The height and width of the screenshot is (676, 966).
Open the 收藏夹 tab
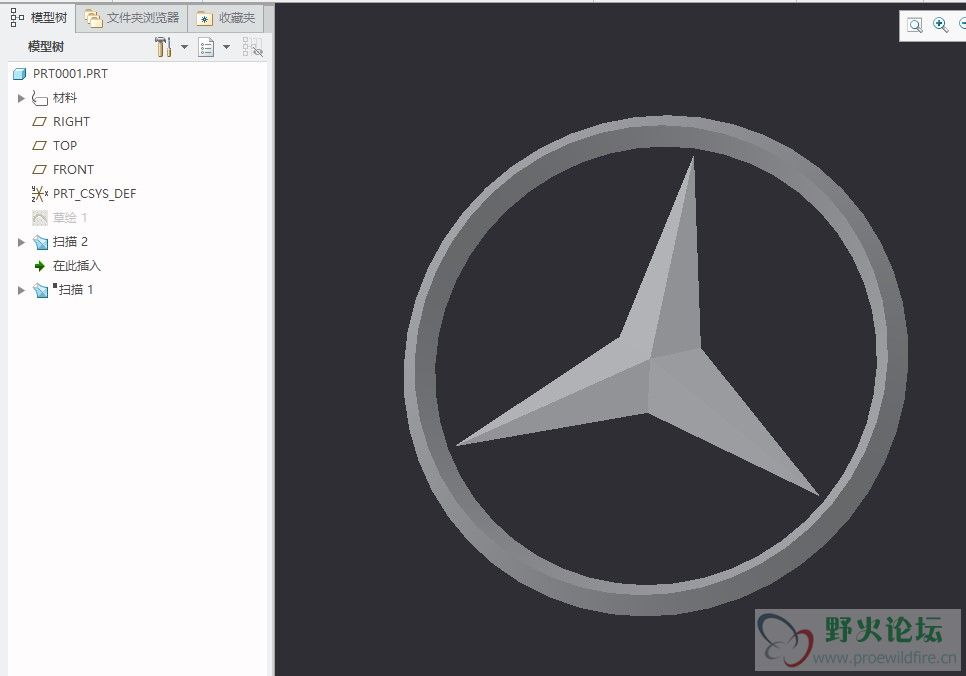point(225,18)
